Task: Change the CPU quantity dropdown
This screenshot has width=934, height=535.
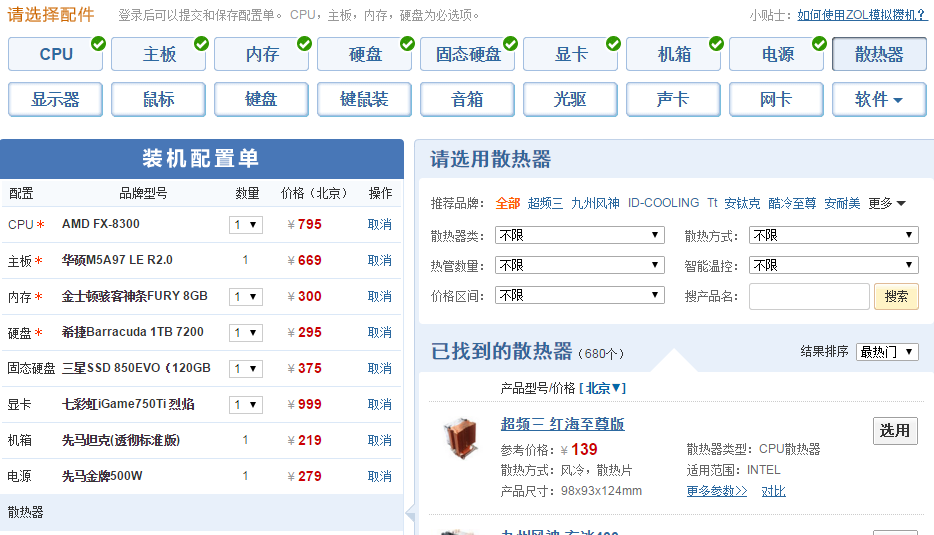Action: 246,225
